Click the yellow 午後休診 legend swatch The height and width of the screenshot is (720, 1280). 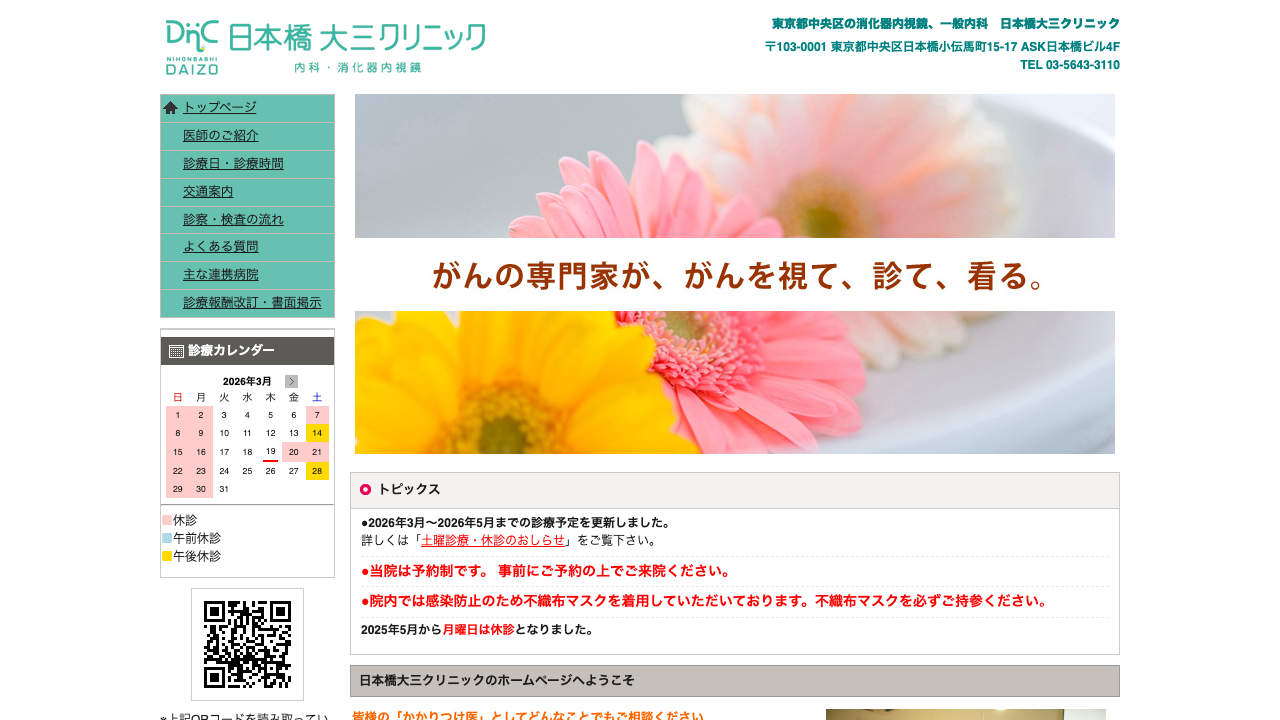(x=167, y=556)
